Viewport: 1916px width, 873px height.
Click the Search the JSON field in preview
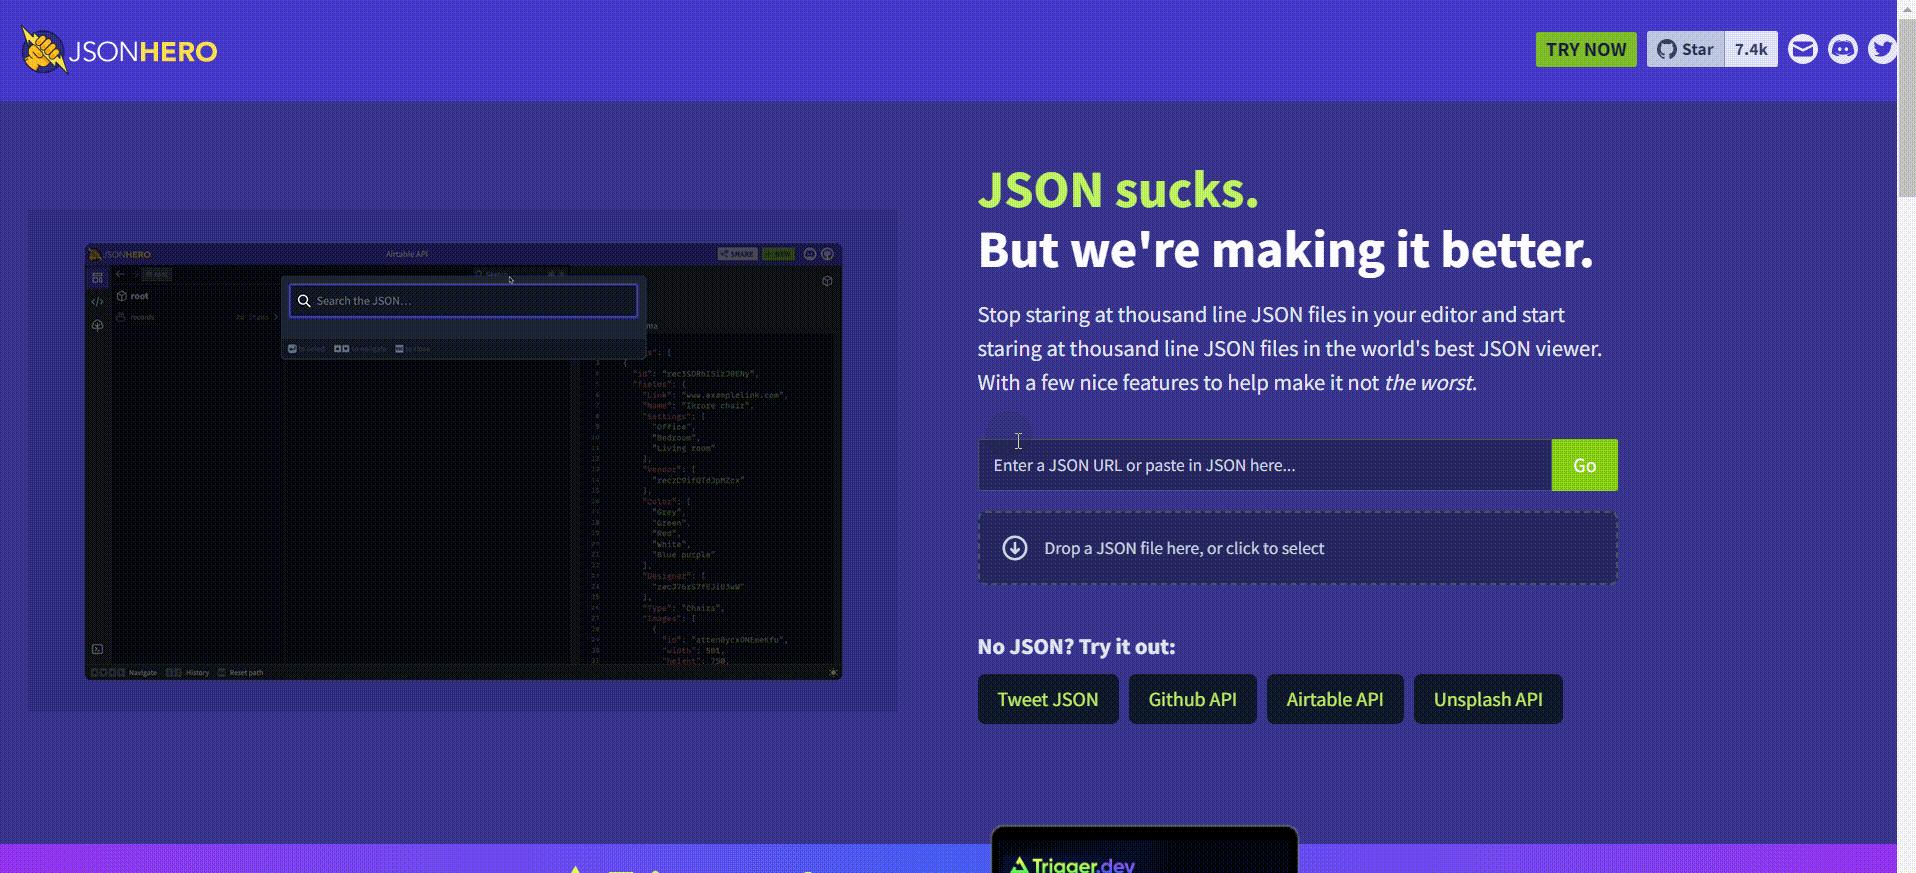click(463, 301)
